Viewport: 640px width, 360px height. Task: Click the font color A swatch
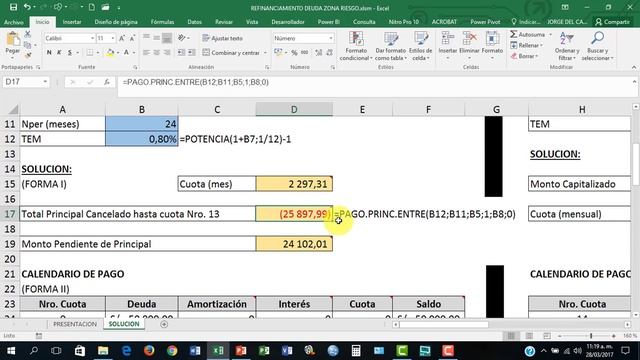pos(127,53)
